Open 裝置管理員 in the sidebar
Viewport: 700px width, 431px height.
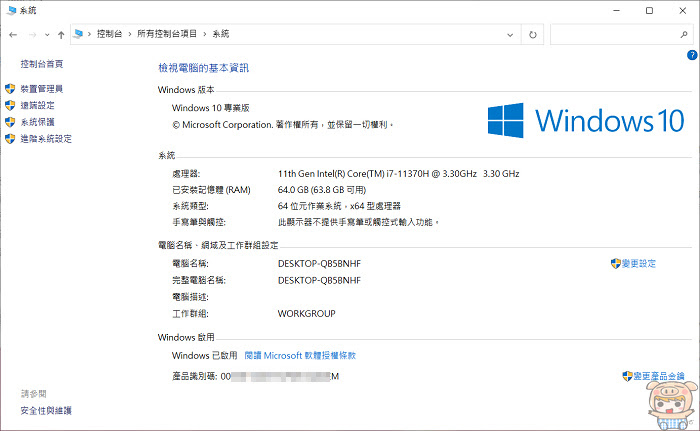pyautogui.click(x=42, y=89)
